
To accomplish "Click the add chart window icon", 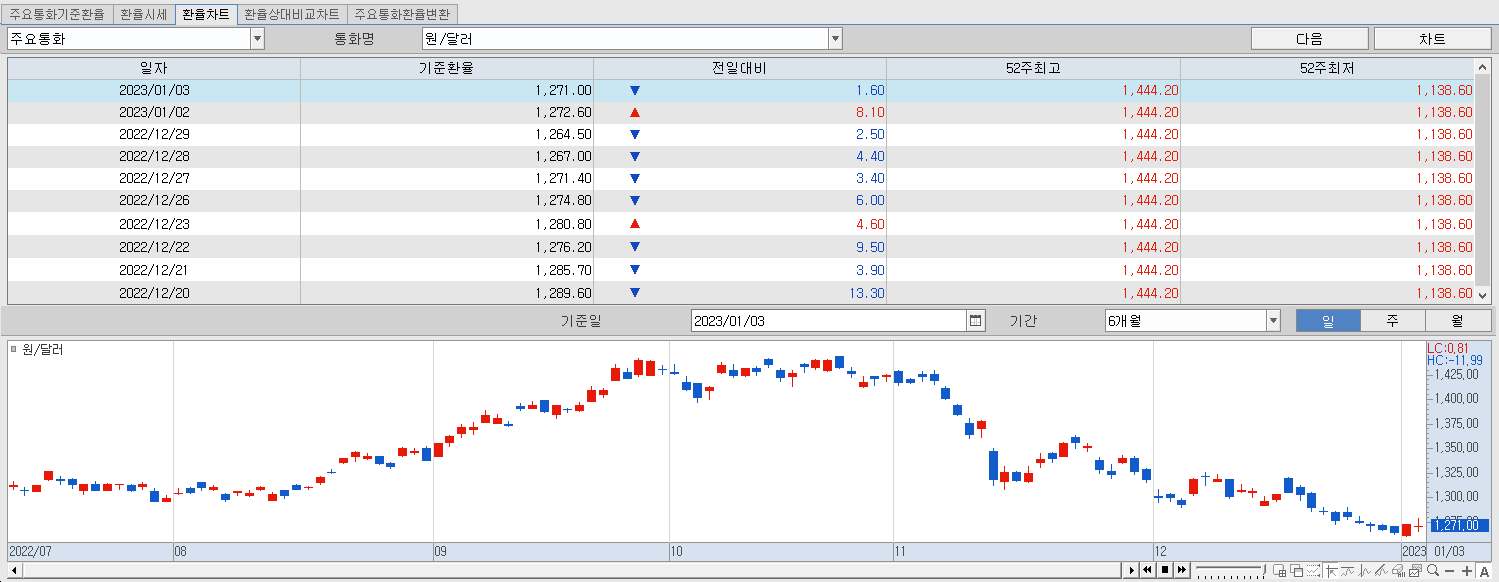I will [x=1279, y=571].
